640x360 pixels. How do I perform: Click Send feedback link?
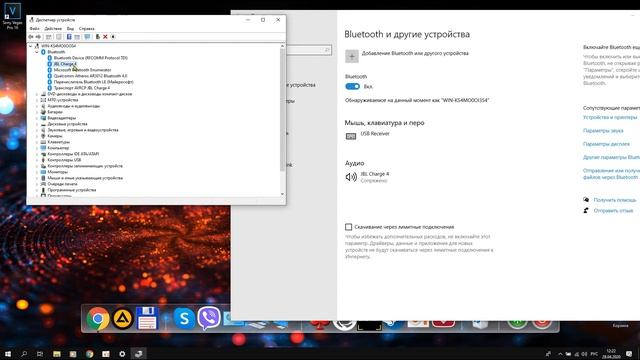[613, 211]
